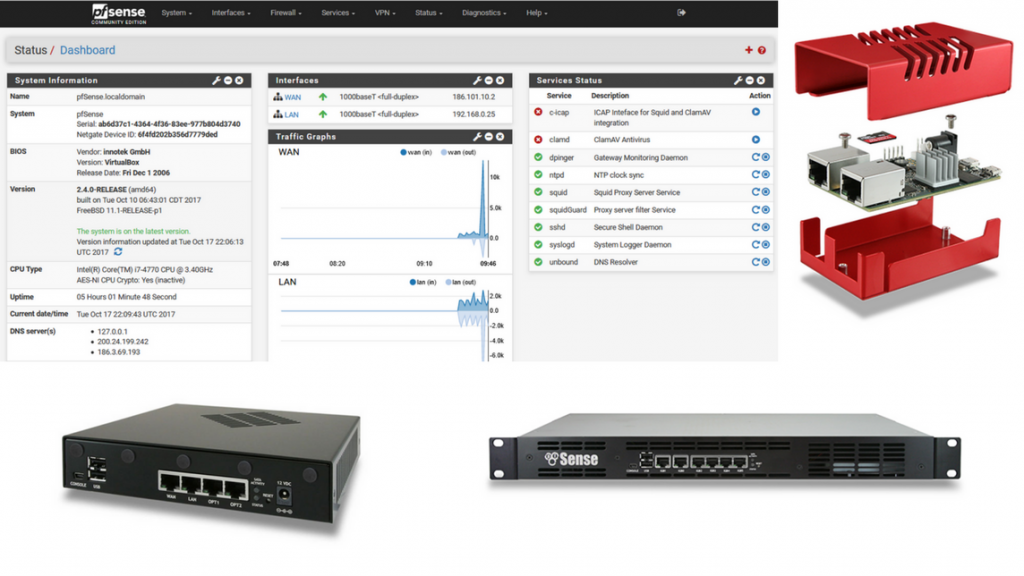Start the c-icap service
The image size is (1024, 576).
[756, 112]
